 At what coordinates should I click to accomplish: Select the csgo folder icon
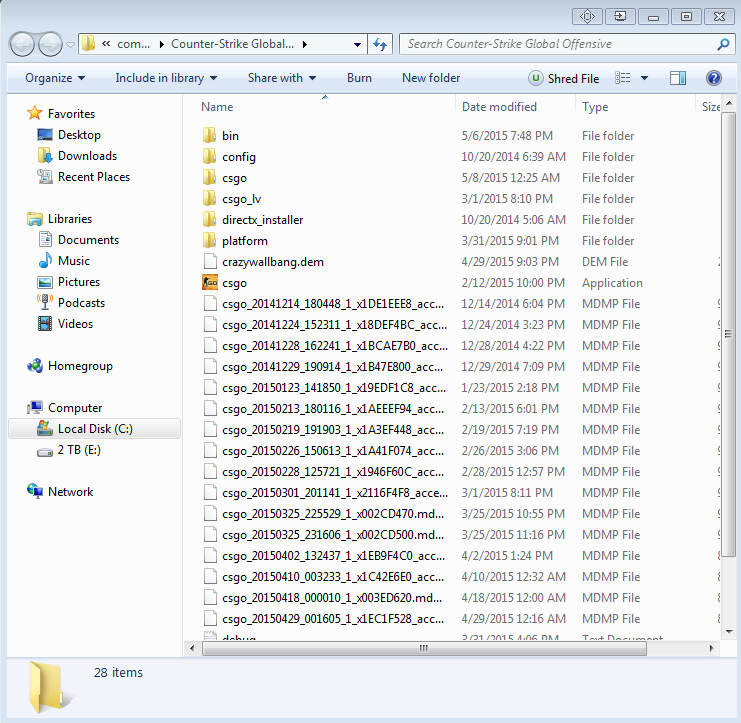tap(209, 178)
